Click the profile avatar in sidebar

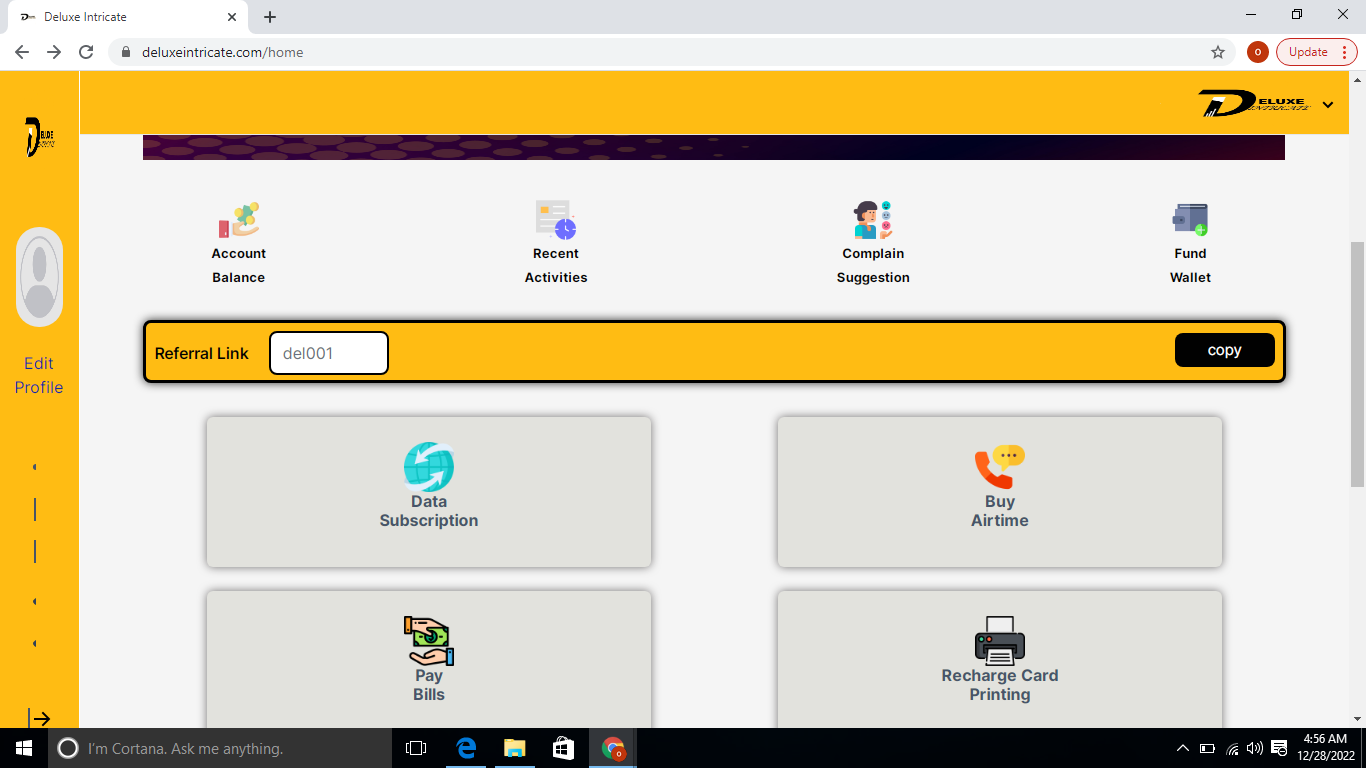pos(39,277)
